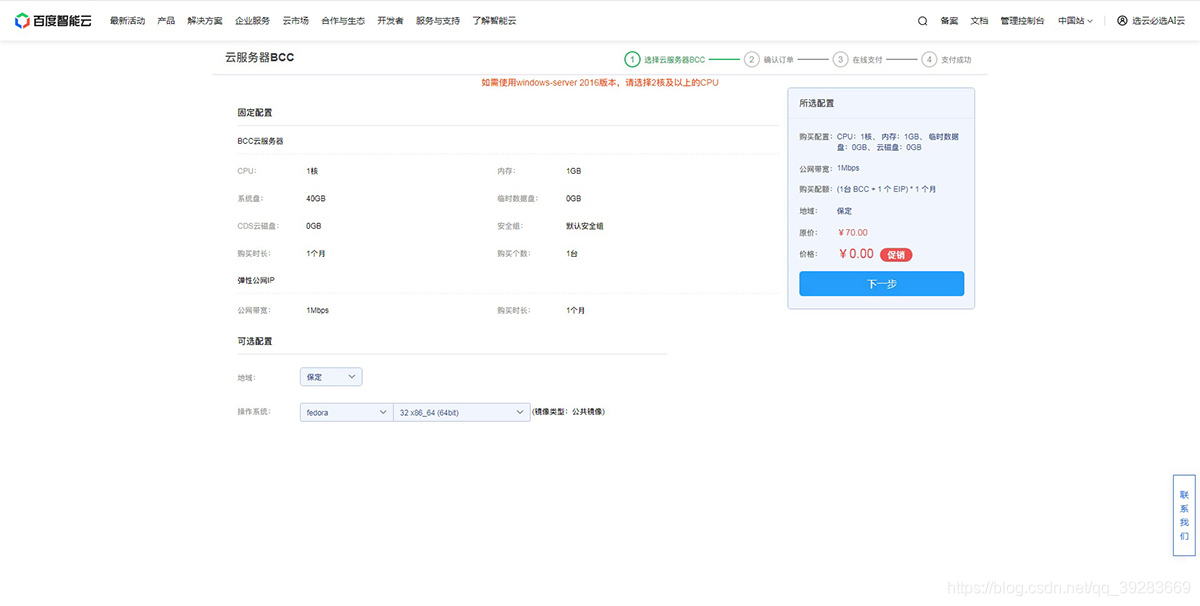This screenshot has width=1200, height=606.
Task: Open the 文档 link
Action: 979,20
